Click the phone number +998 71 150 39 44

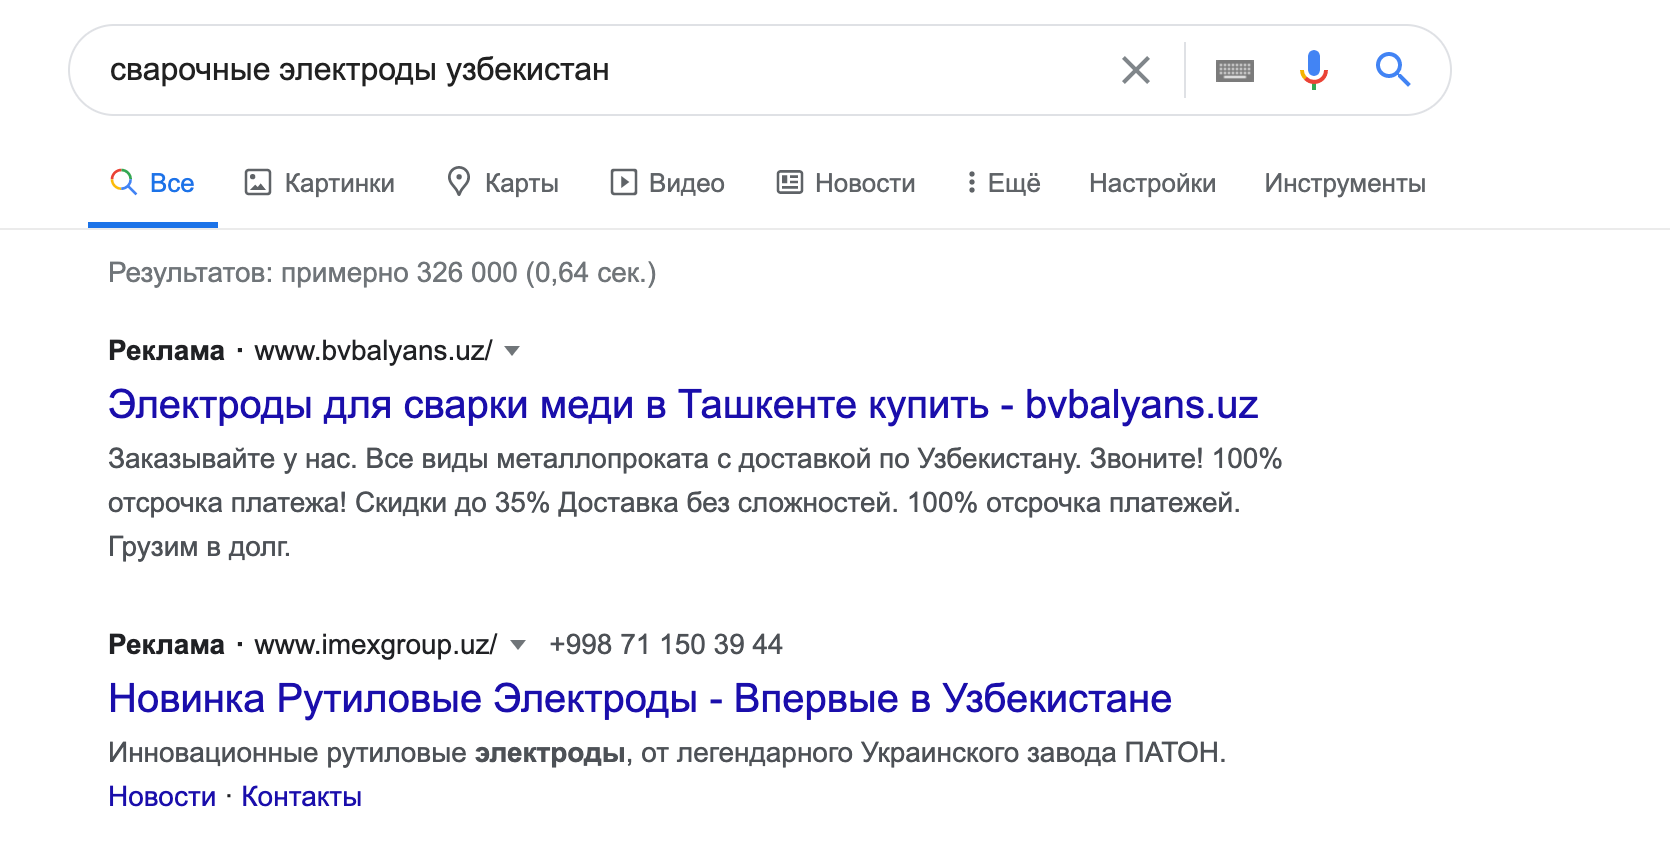point(665,645)
